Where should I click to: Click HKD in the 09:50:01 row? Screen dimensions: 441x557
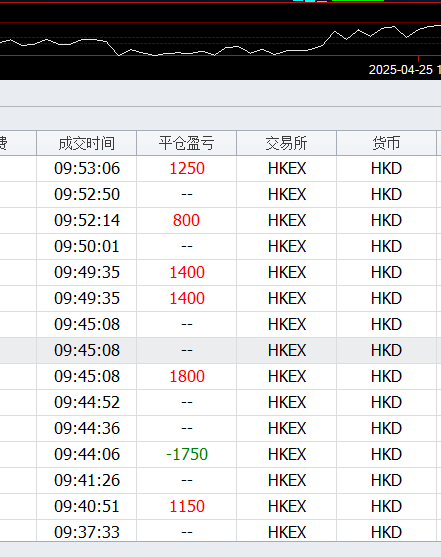(x=386, y=246)
